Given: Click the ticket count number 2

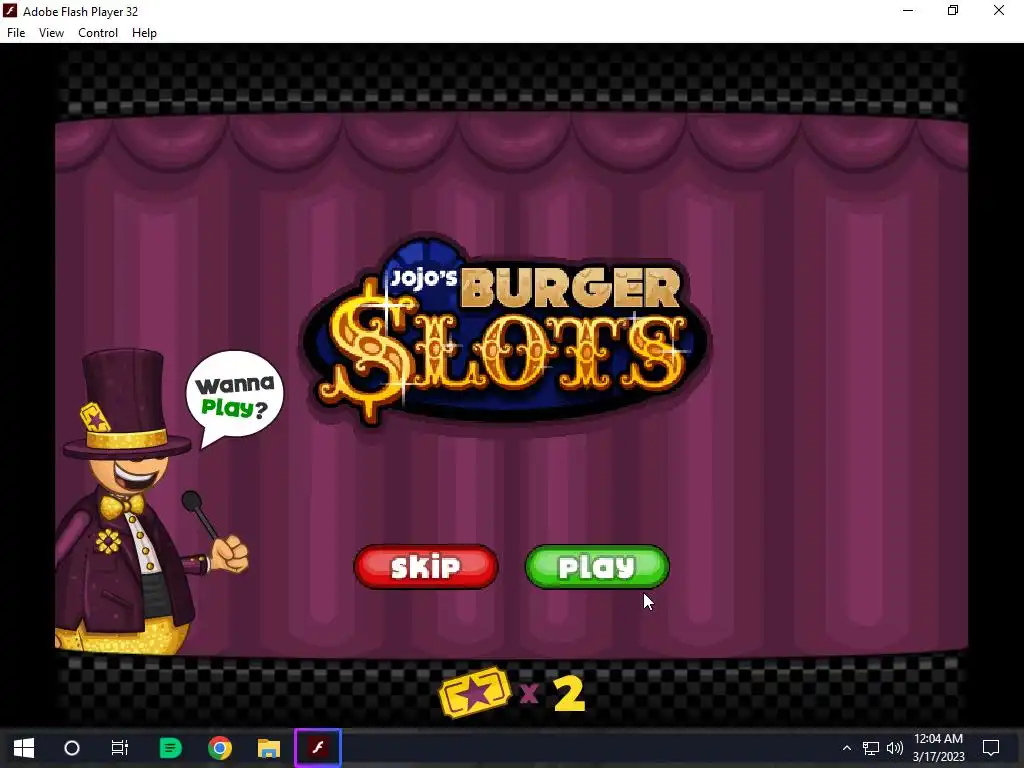Looking at the screenshot, I should pos(569,694).
